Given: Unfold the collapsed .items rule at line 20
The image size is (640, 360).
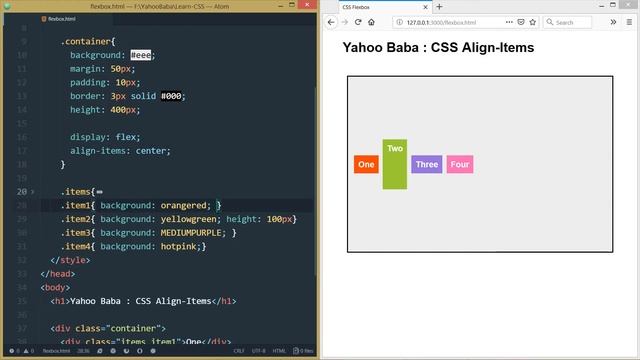Looking at the screenshot, I should pyautogui.click(x=33, y=191).
